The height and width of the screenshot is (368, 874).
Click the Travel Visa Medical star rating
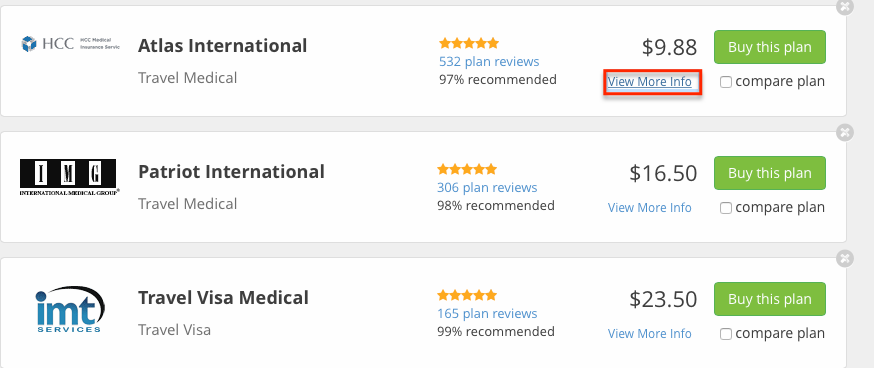pyautogui.click(x=467, y=295)
